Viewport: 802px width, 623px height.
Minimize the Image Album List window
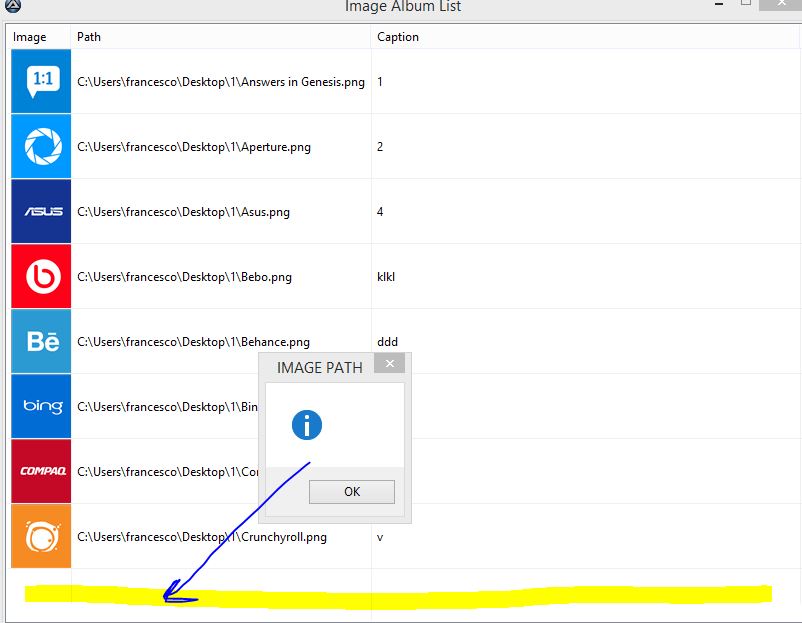[x=719, y=4]
